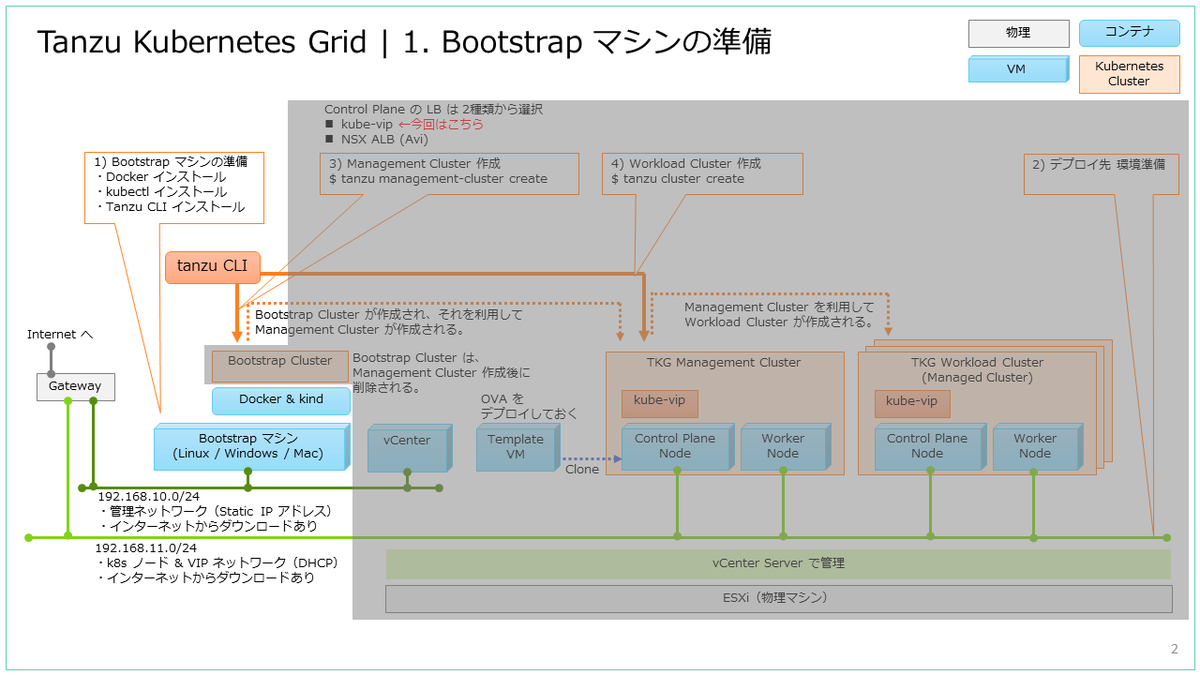
Task: Click '管理ネットワーク（Static IP アドレス）' text
Action: (x=220, y=511)
